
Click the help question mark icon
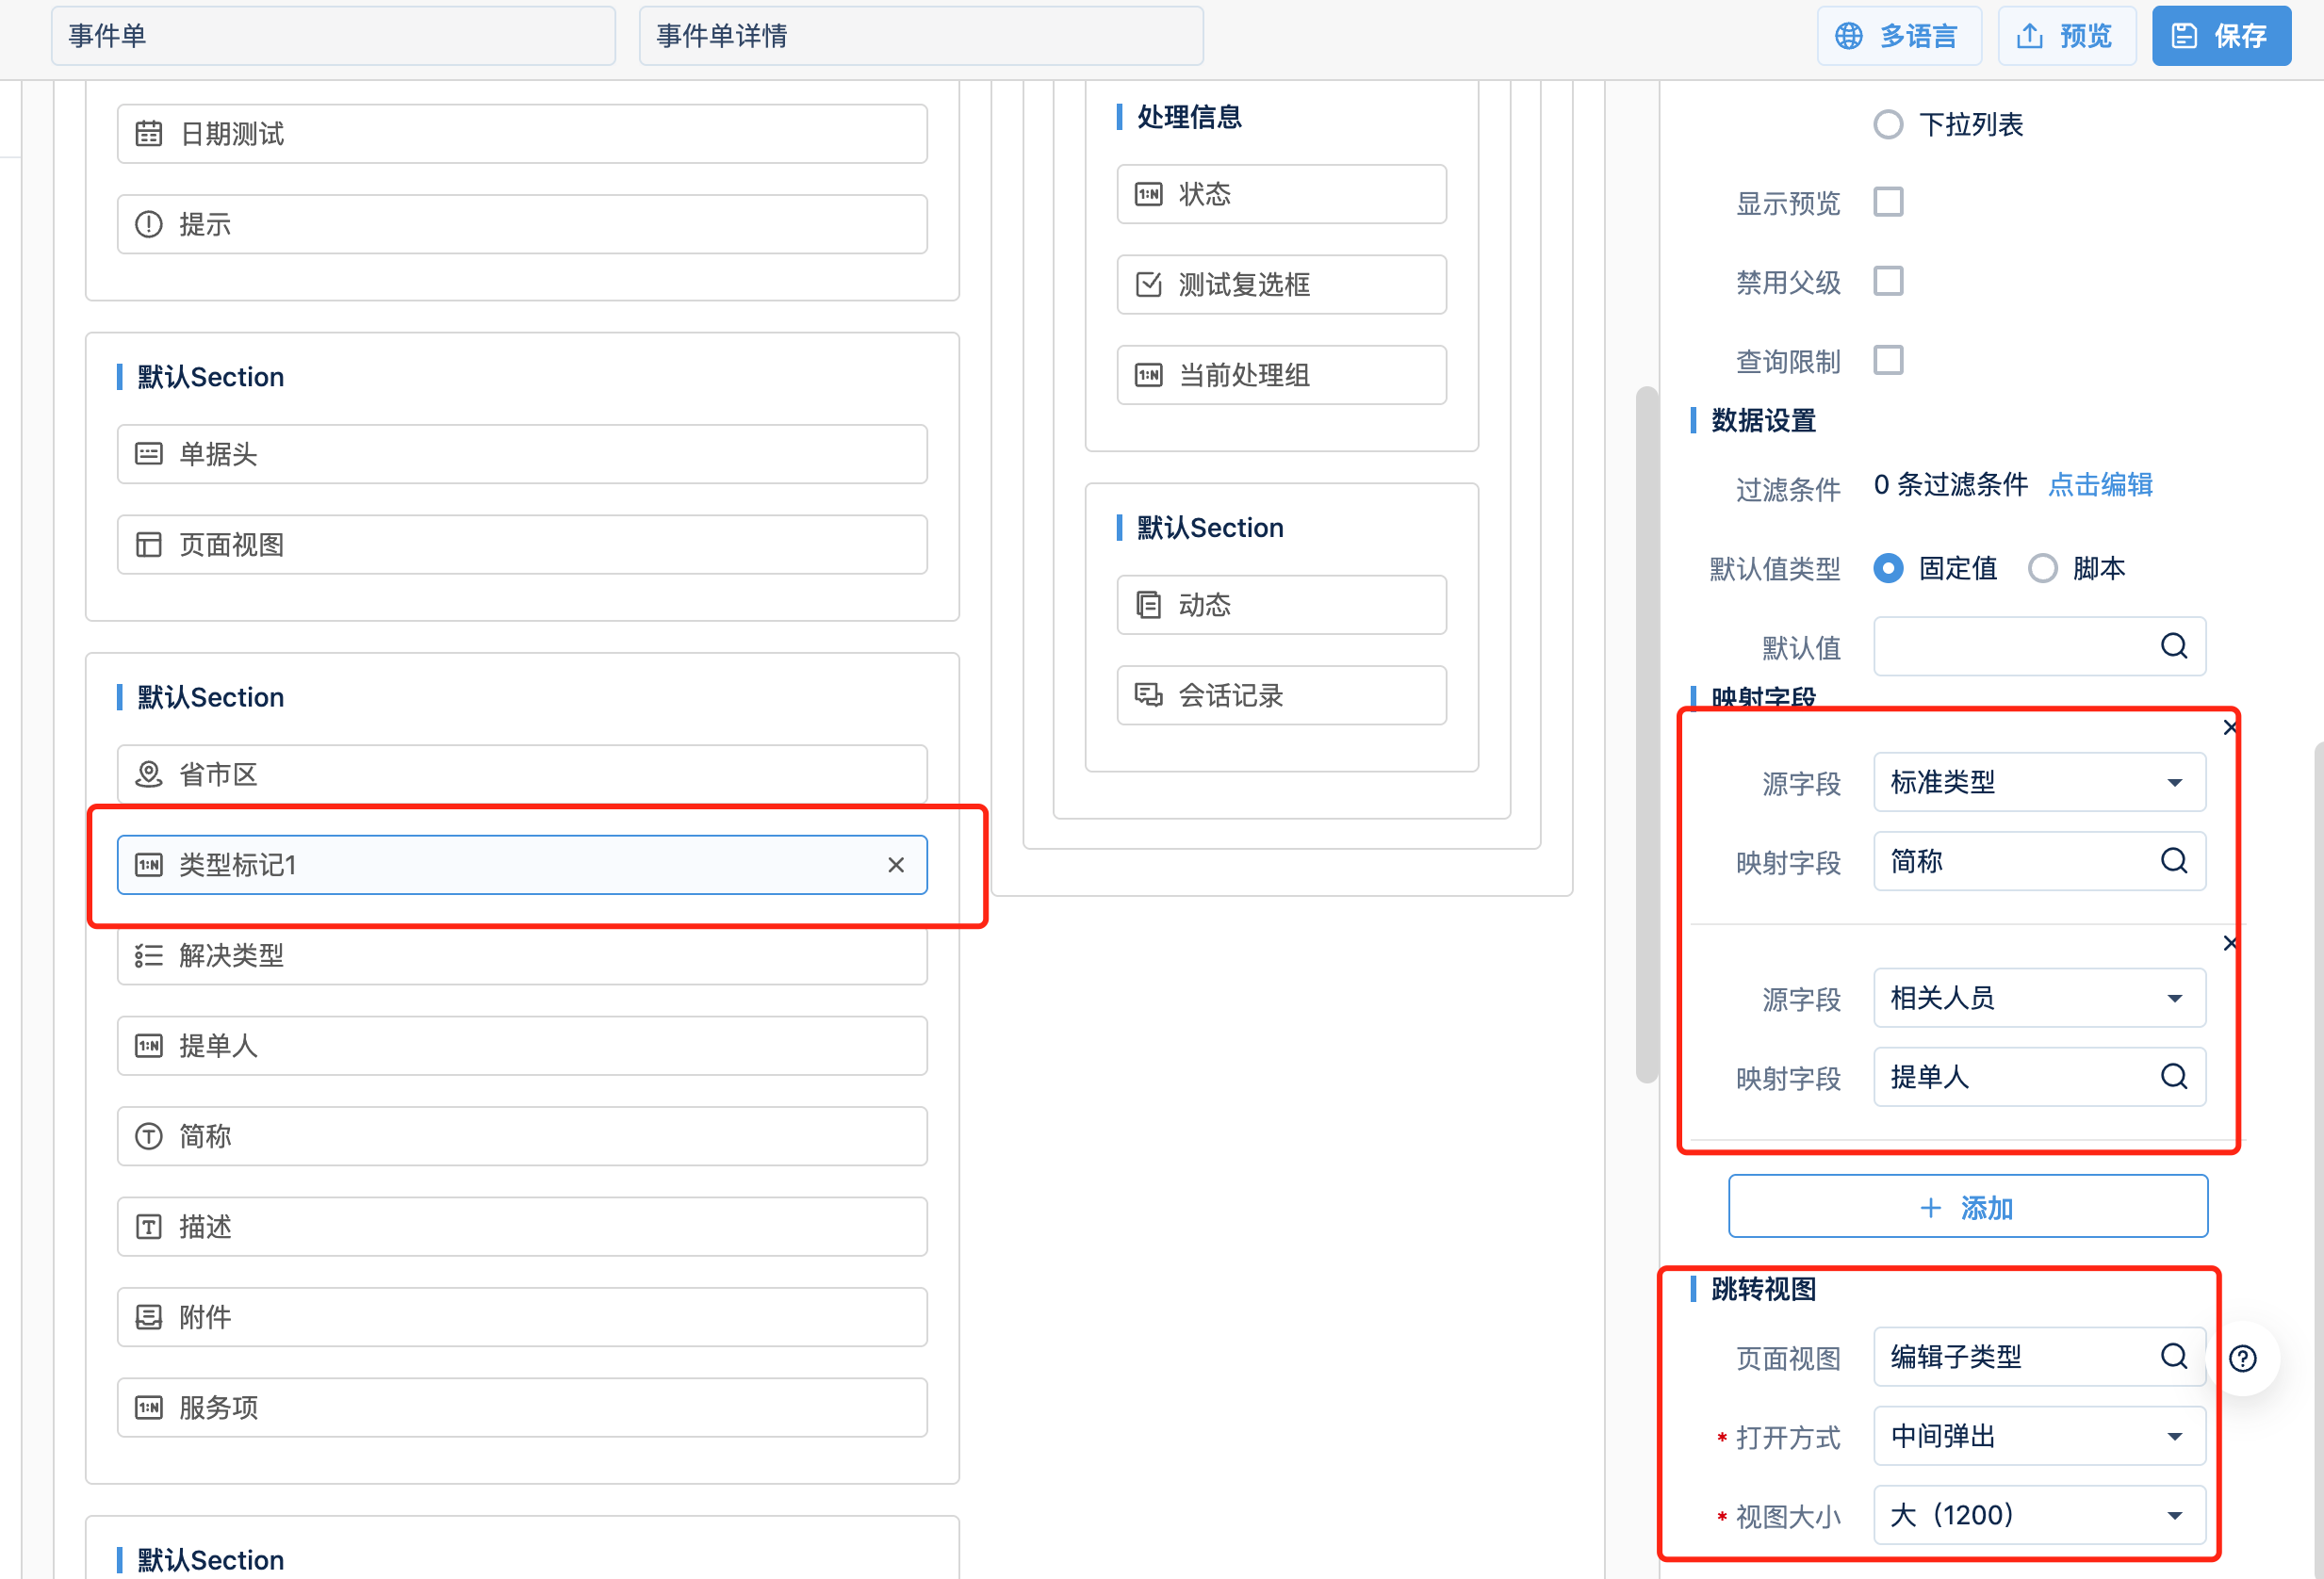pos(2242,1357)
